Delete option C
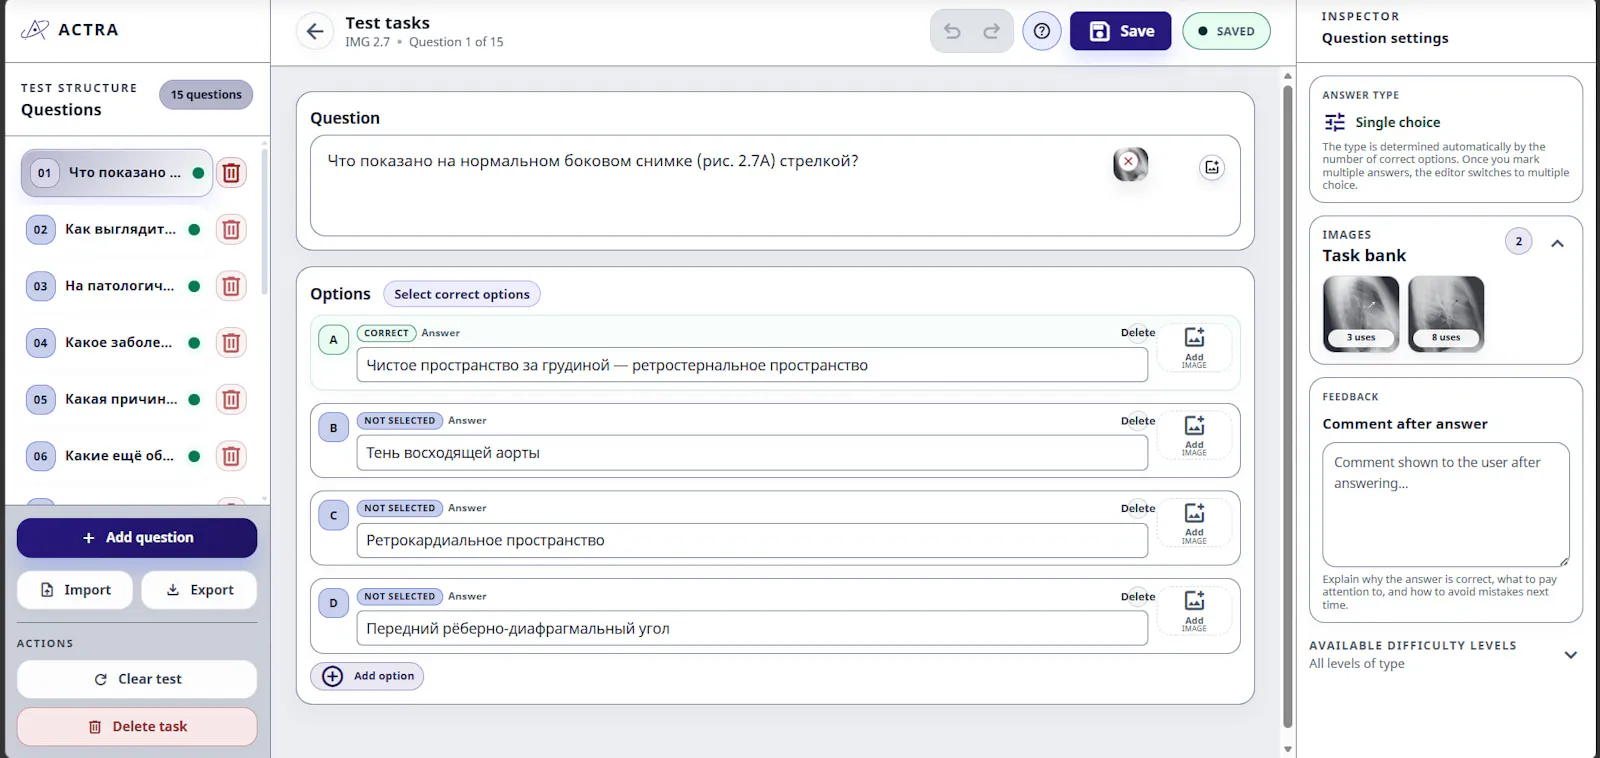The width and height of the screenshot is (1600, 758). point(1138,508)
